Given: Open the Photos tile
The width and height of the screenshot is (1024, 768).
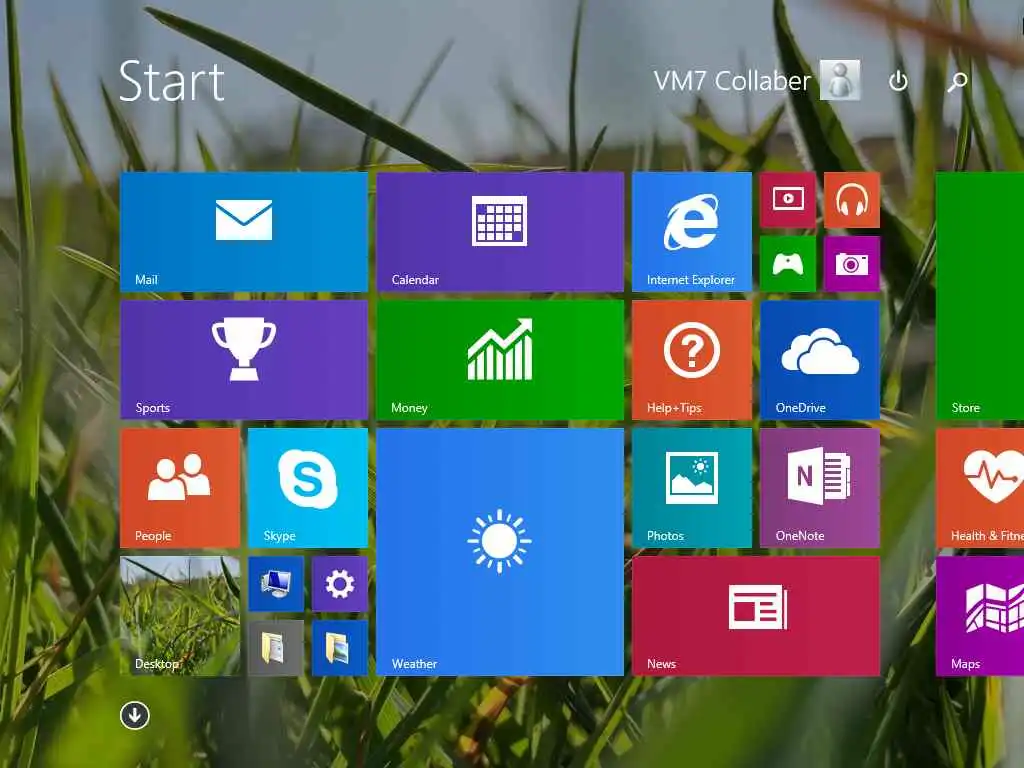Looking at the screenshot, I should pyautogui.click(x=692, y=488).
